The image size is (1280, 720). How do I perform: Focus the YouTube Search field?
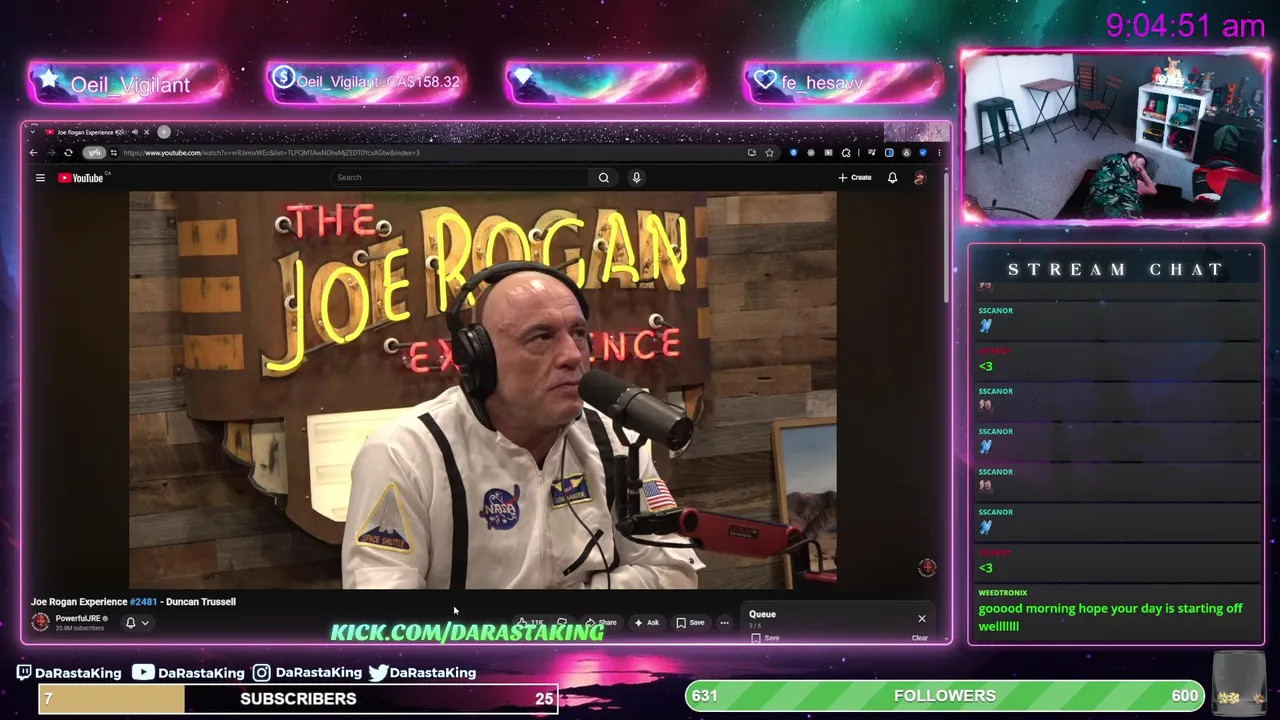(460, 178)
